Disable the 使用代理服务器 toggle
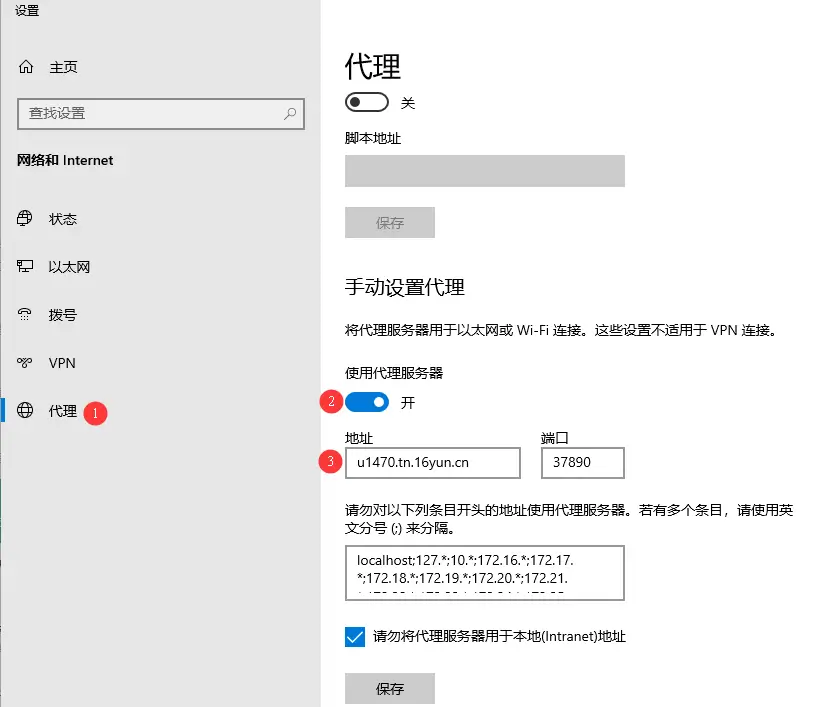 click(367, 402)
